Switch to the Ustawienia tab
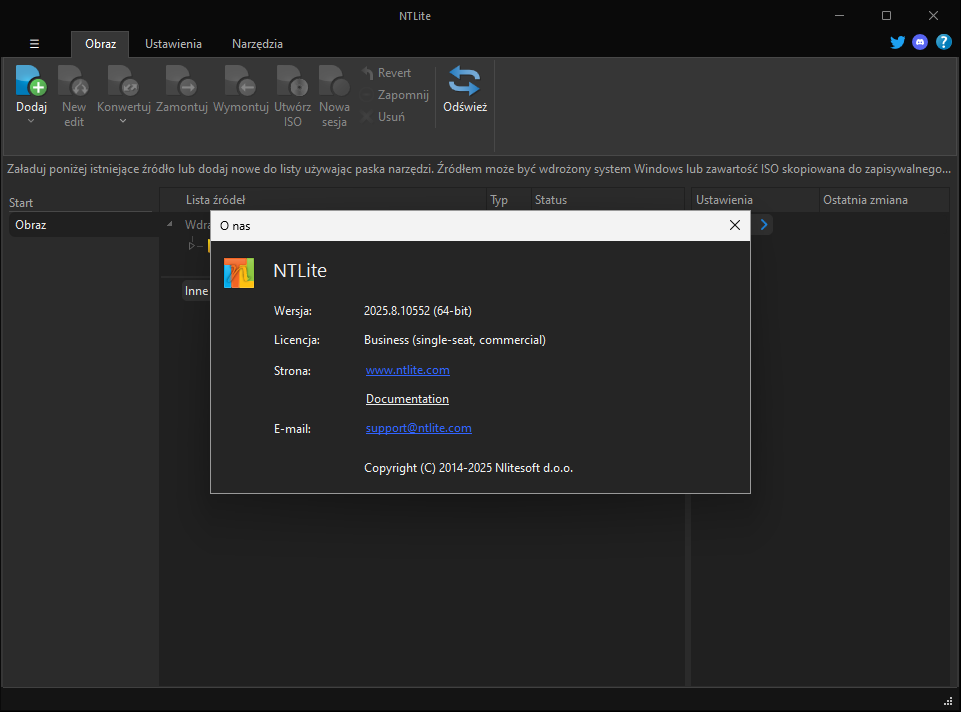Viewport: 961px width, 712px height. [x=173, y=44]
